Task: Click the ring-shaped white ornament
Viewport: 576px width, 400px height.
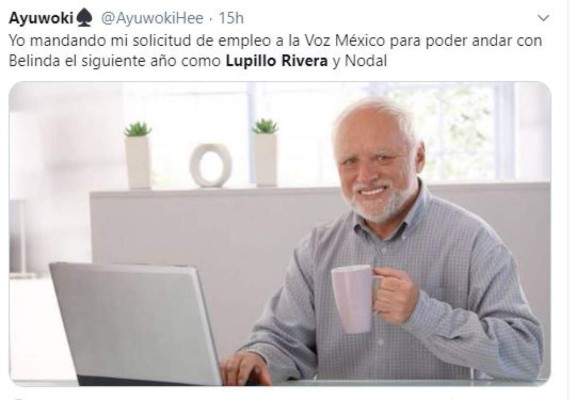Action: (x=211, y=166)
